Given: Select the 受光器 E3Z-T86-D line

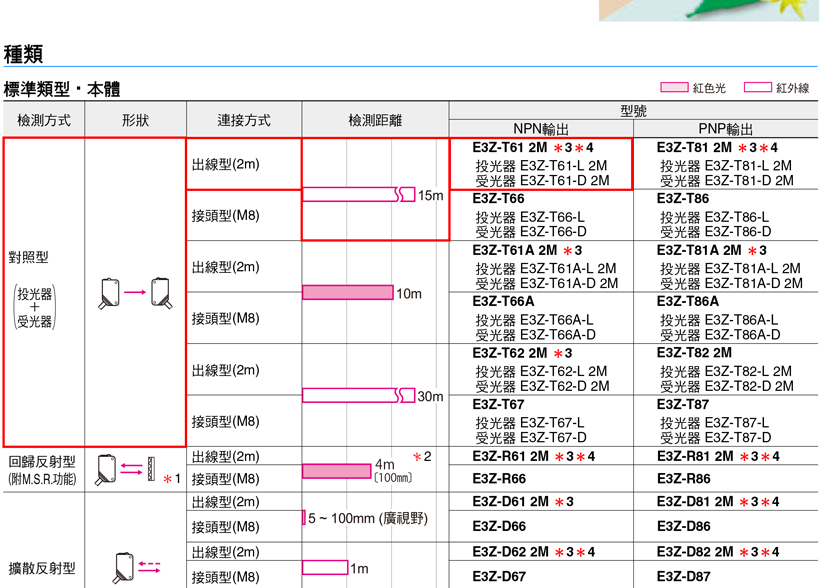Looking at the screenshot, I should point(715,231).
